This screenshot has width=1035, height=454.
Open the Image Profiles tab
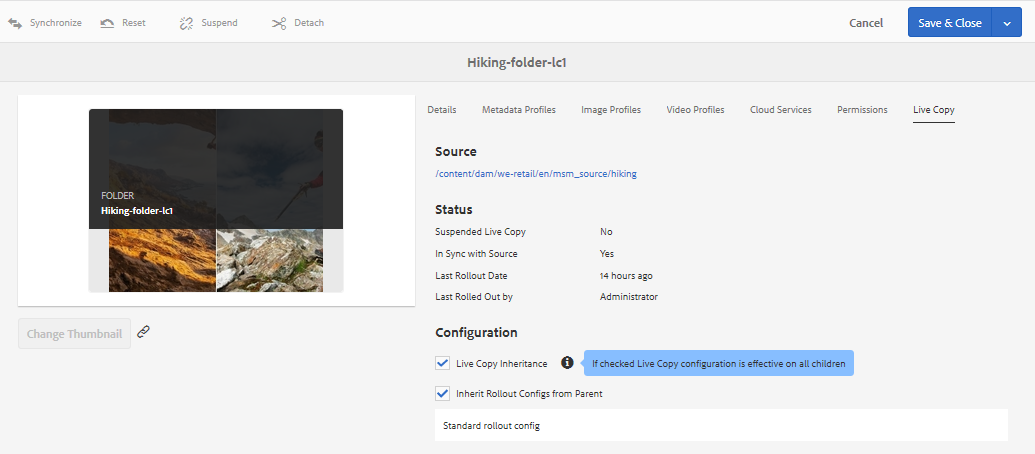pyautogui.click(x=611, y=110)
